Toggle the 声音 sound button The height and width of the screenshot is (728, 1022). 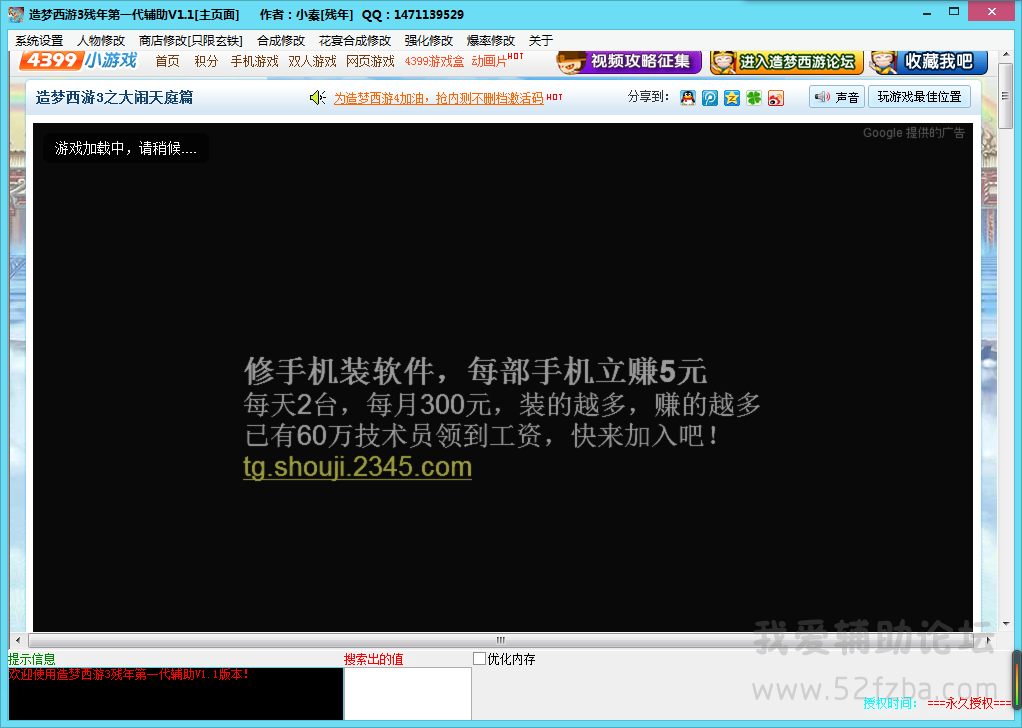coord(837,97)
